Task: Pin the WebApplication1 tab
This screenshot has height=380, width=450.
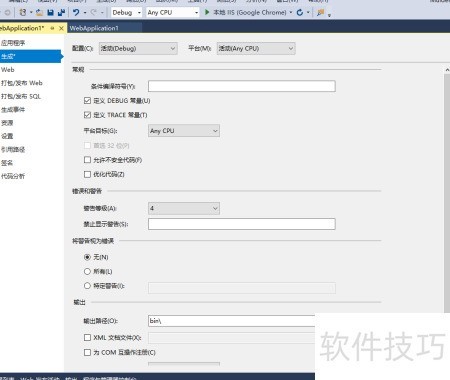Action: pyautogui.click(x=52, y=28)
